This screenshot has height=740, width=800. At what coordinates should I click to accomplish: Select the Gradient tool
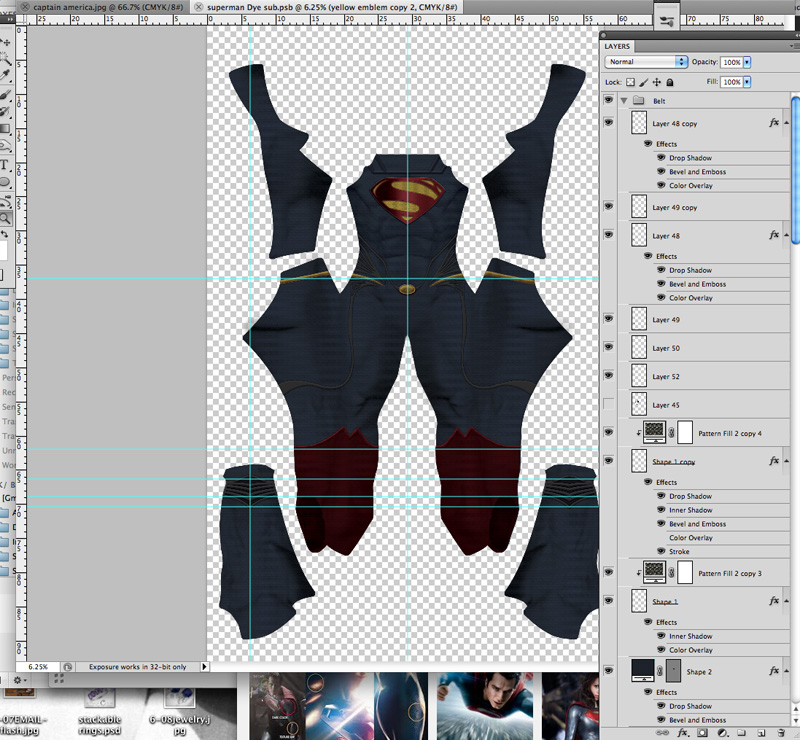(5, 129)
